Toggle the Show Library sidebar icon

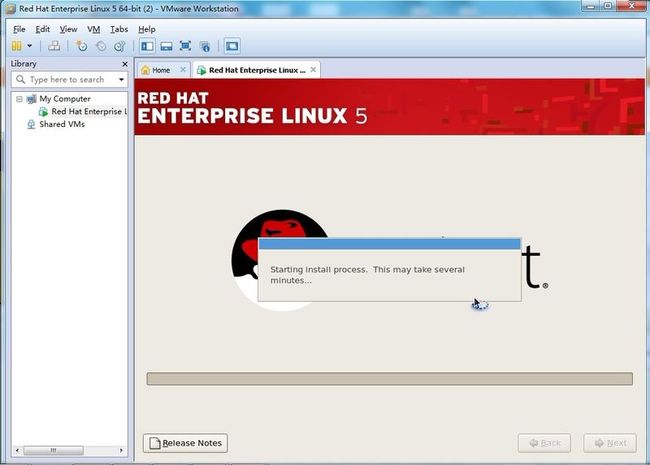click(x=147, y=46)
